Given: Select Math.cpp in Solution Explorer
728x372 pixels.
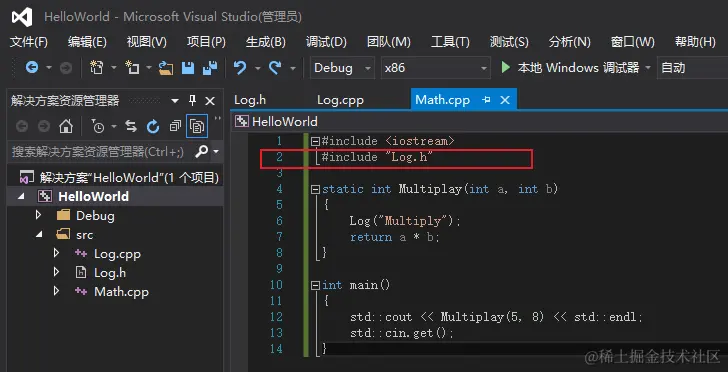Looking at the screenshot, I should point(121,292).
